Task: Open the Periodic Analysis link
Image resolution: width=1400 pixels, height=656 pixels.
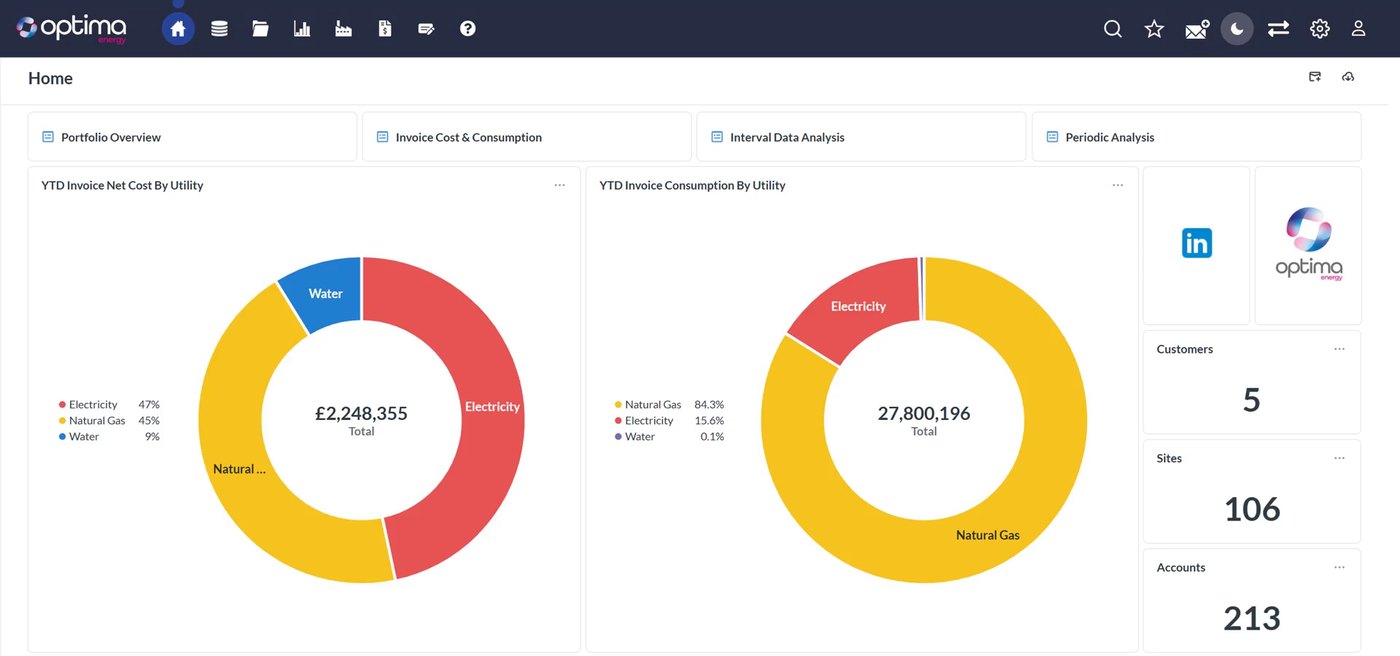Action: (1196, 137)
